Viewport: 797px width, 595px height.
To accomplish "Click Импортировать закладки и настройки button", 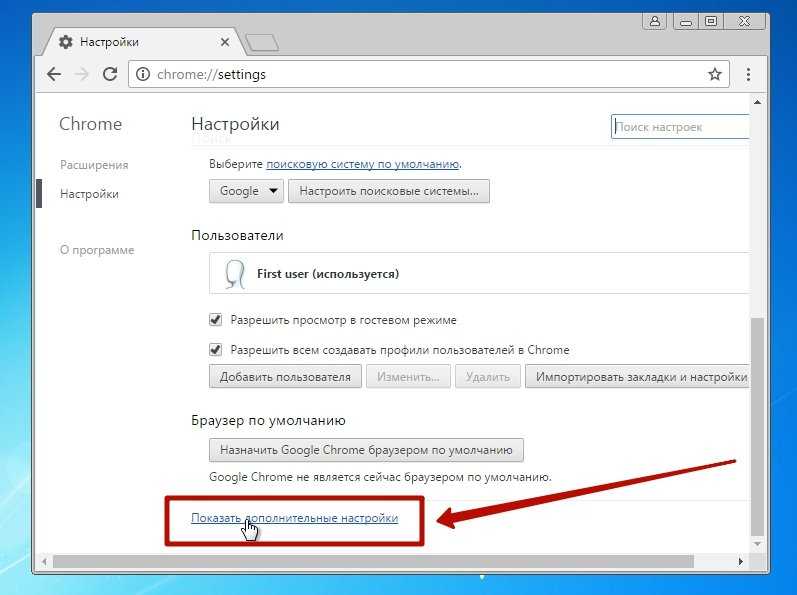I will tap(637, 377).
